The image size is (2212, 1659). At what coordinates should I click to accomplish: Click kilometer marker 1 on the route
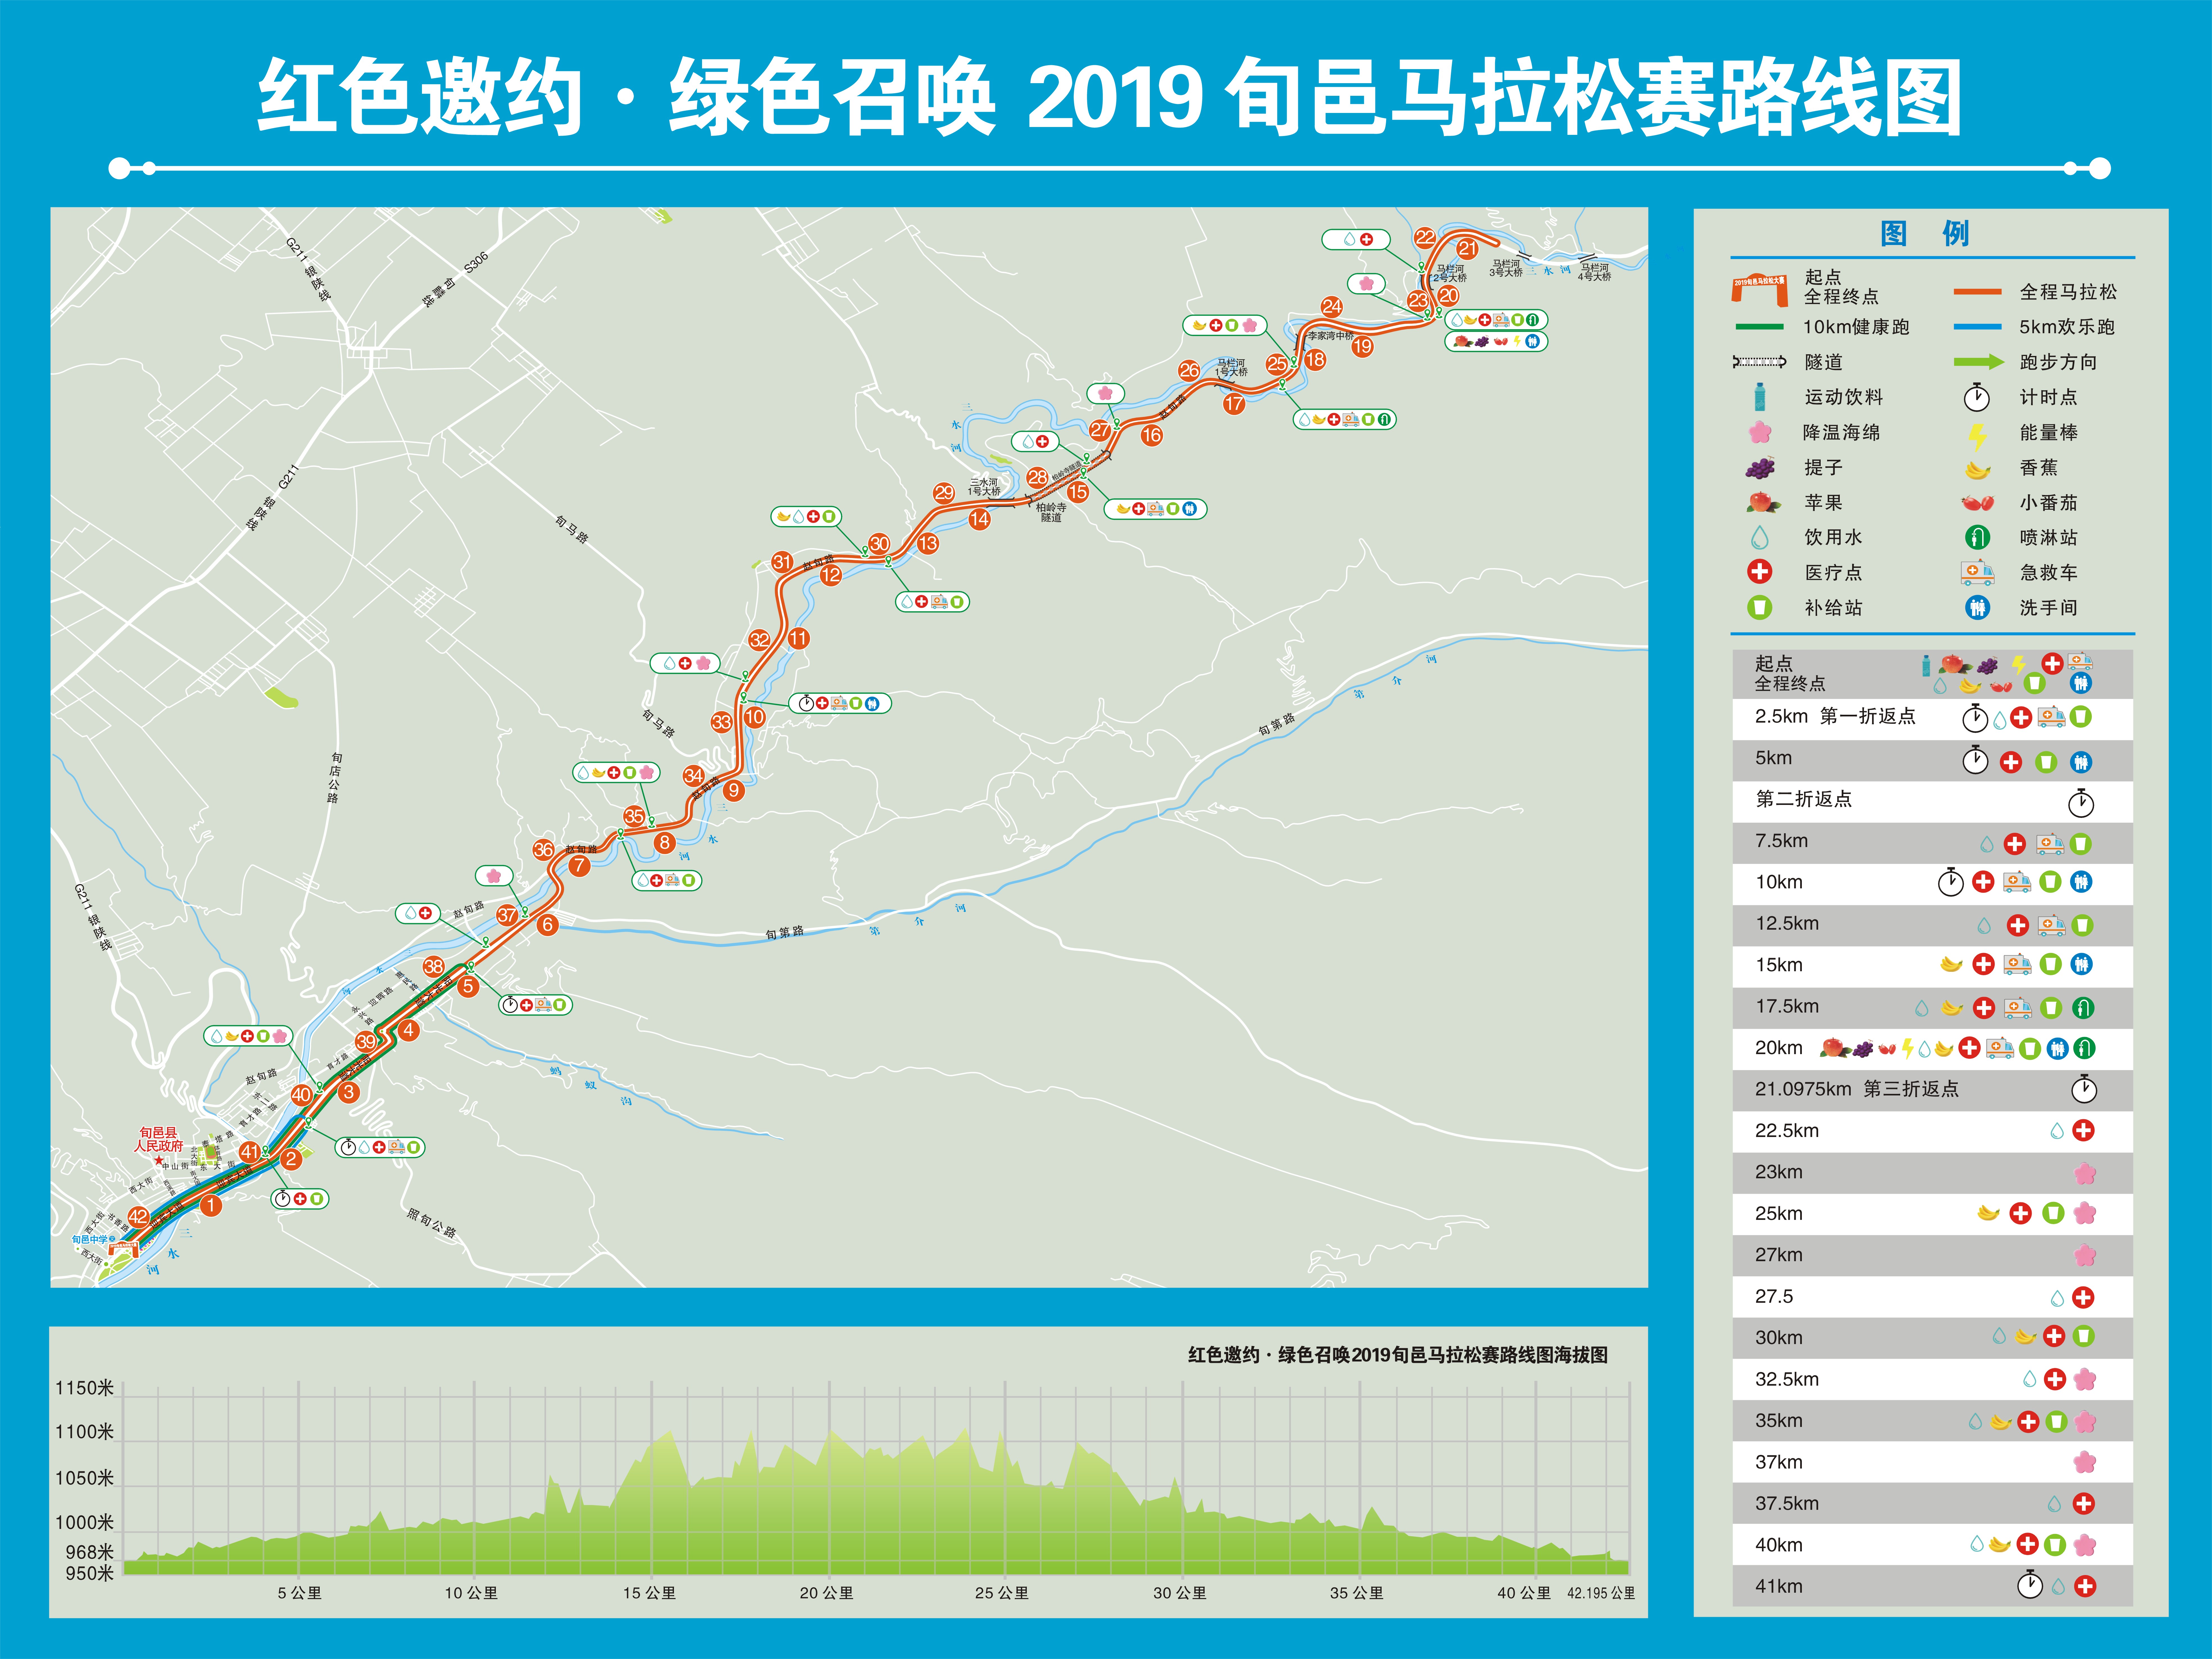(211, 1205)
